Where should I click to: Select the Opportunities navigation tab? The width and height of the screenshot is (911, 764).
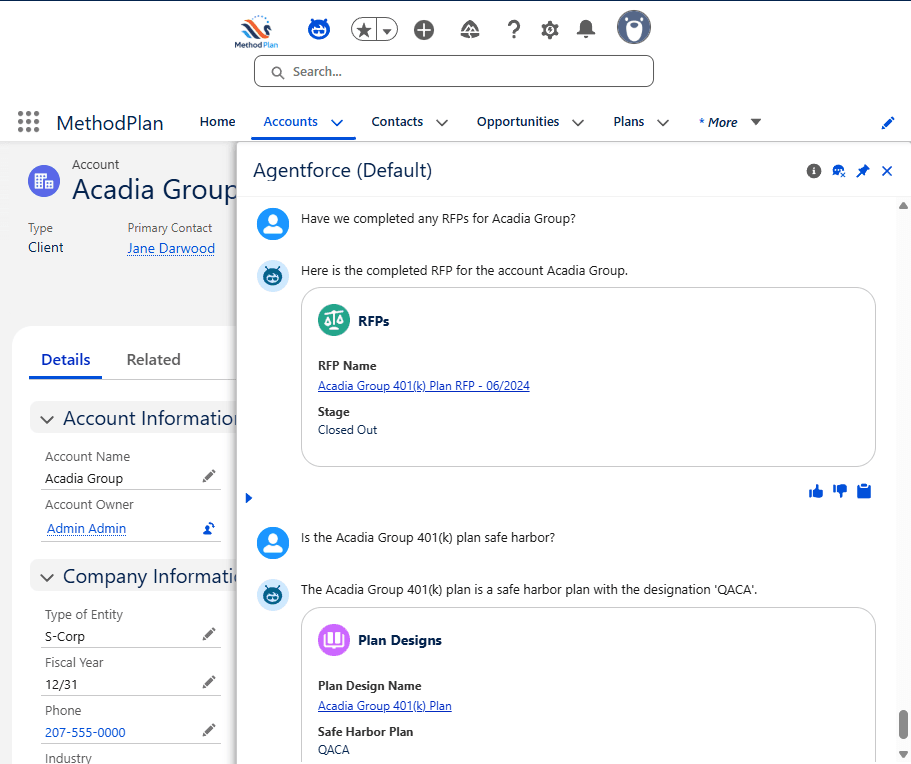pos(518,122)
